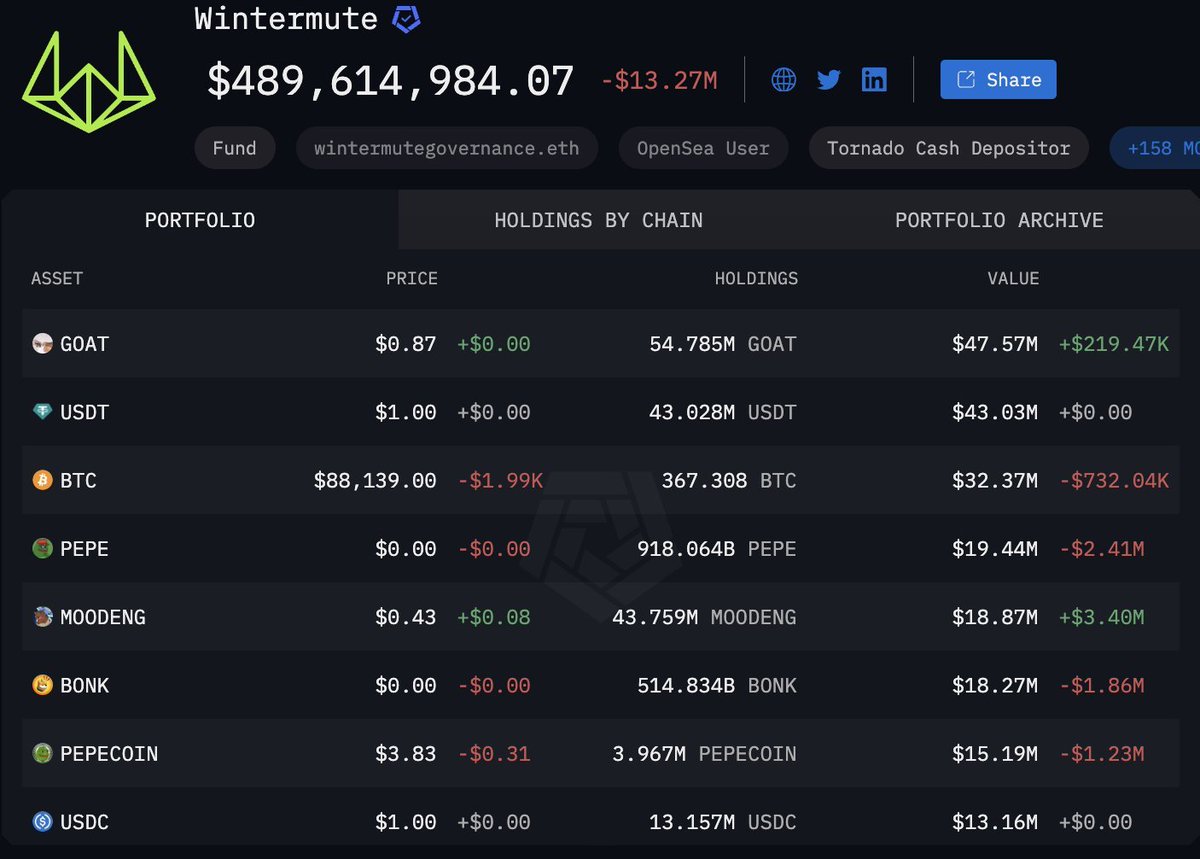Click the PEPE token icon
The width and height of the screenshot is (1200, 859).
pyautogui.click(x=42, y=548)
